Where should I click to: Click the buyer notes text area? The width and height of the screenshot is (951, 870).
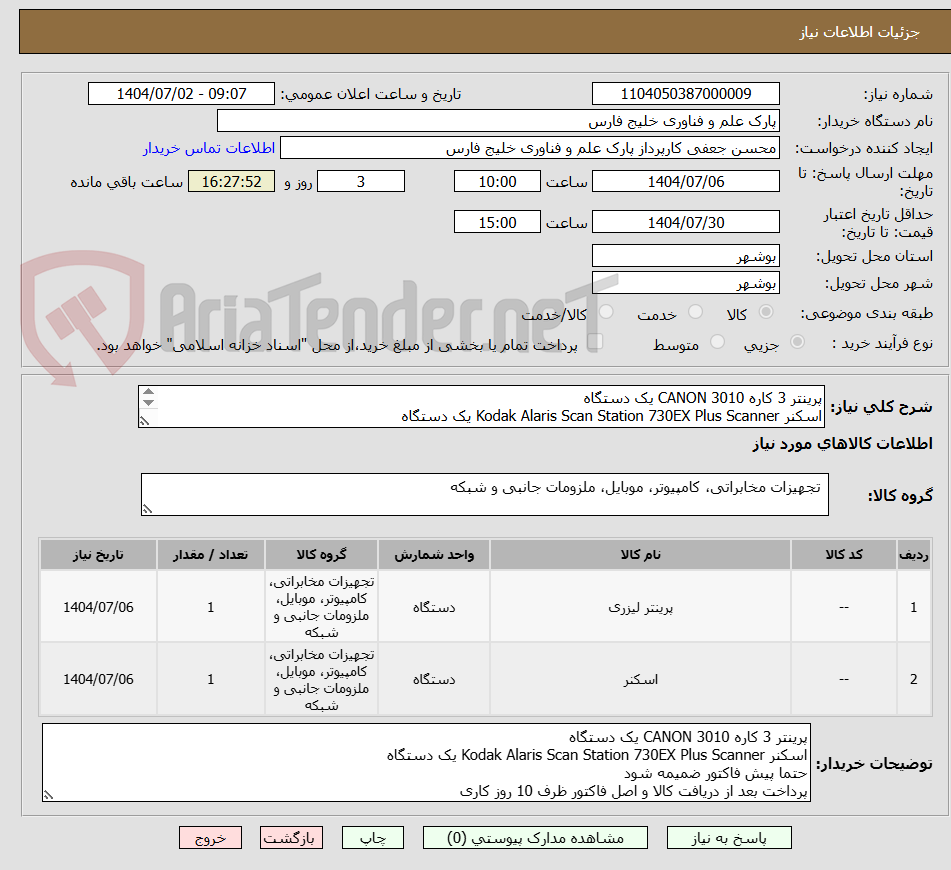click(426, 763)
